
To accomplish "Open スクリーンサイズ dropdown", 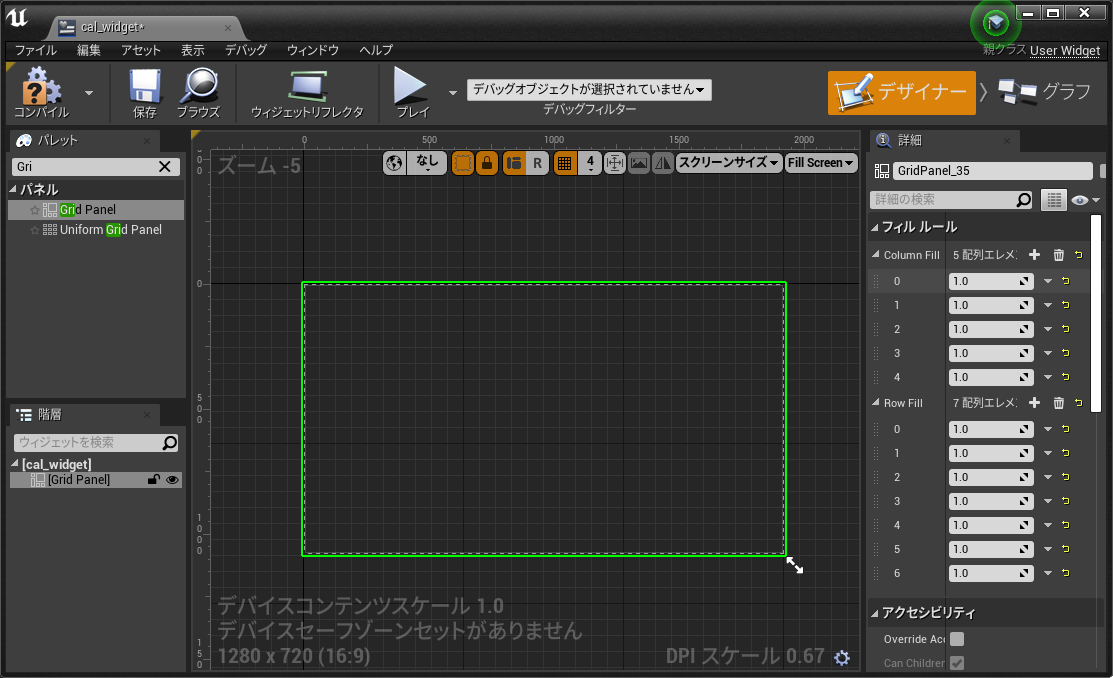I will [728, 163].
